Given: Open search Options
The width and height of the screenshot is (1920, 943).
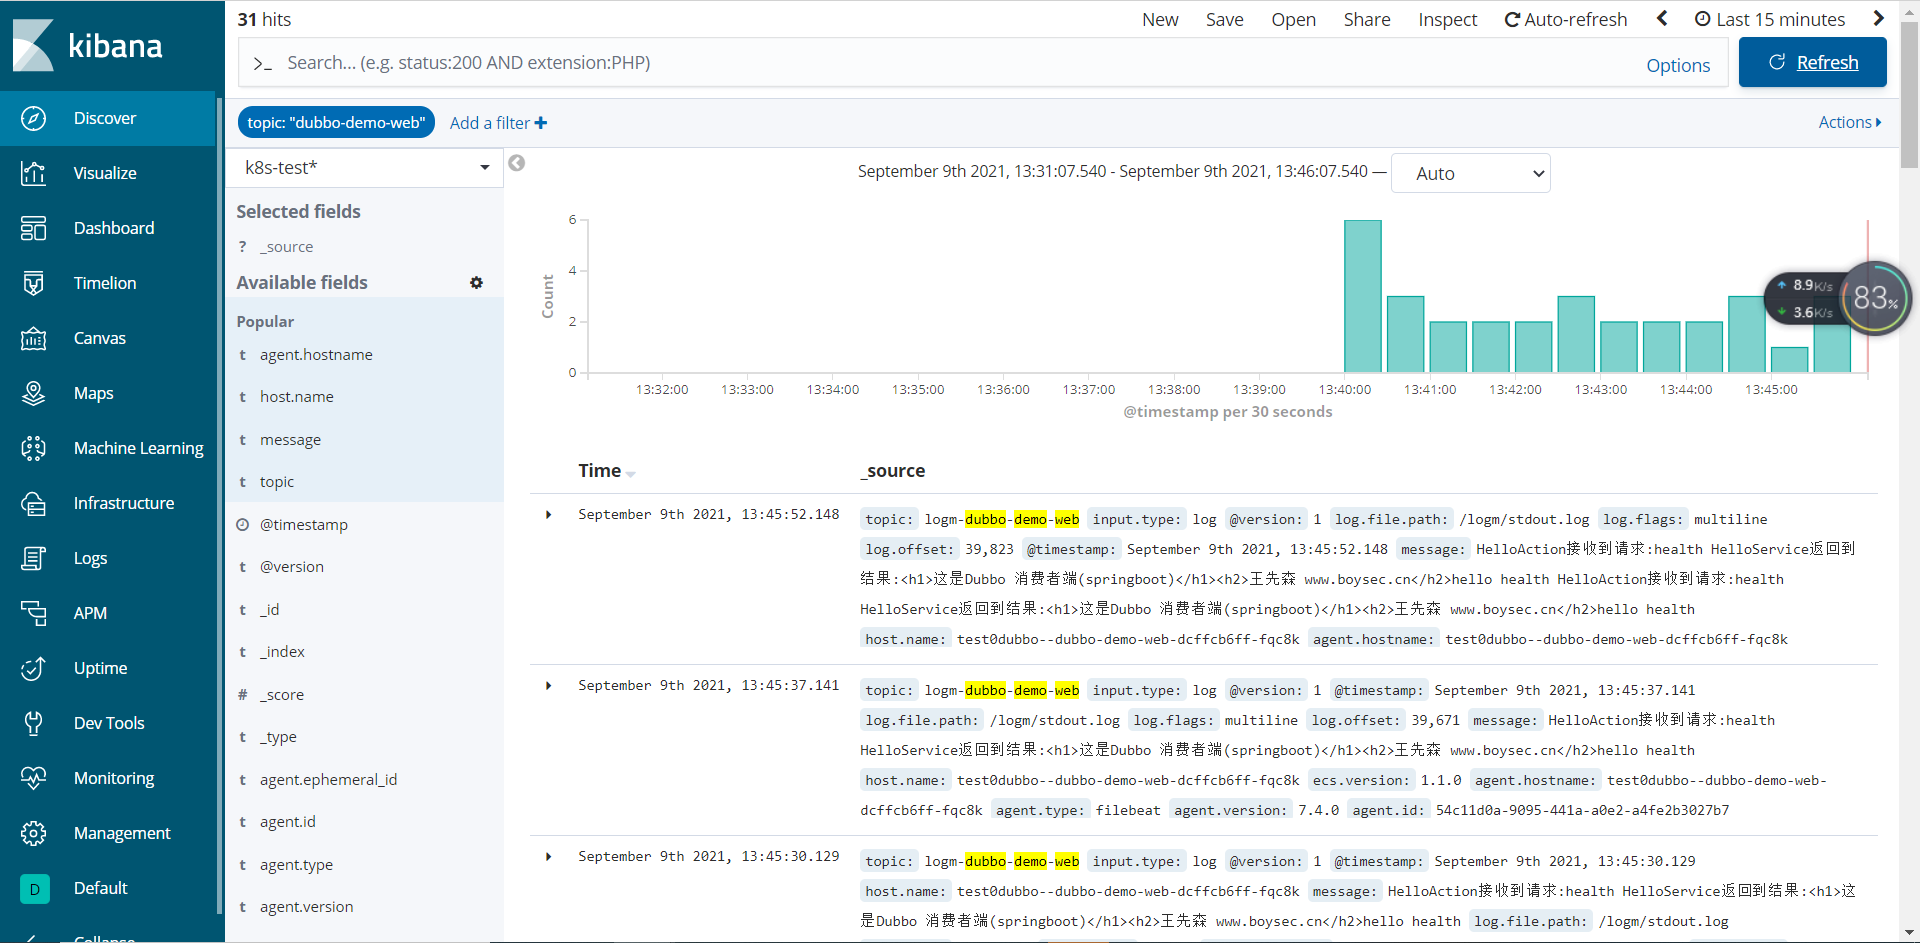Looking at the screenshot, I should tap(1678, 65).
